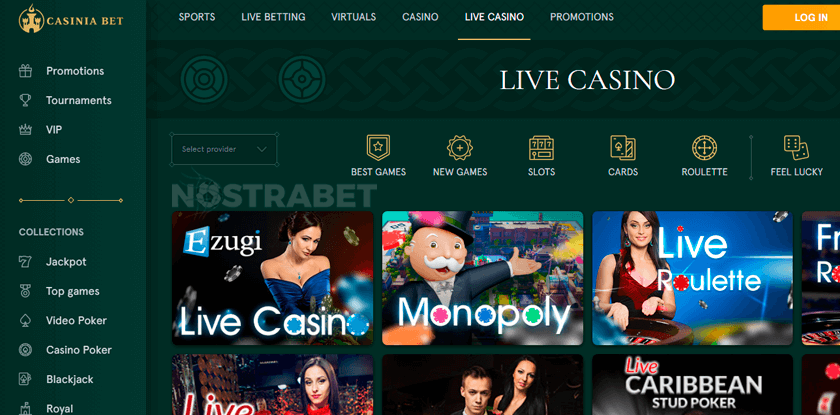Open the Live Betting tab
Viewport: 840px width, 415px height.
[x=273, y=17]
